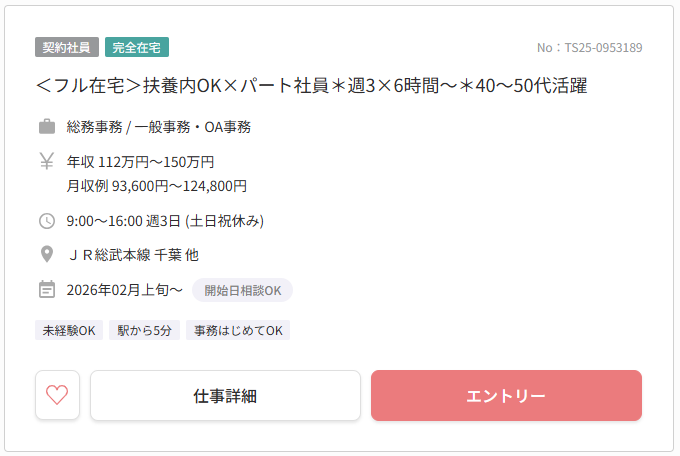The height and width of the screenshot is (456, 680).
Task: Click the 契約社員 employment type badge
Action: tap(67, 47)
